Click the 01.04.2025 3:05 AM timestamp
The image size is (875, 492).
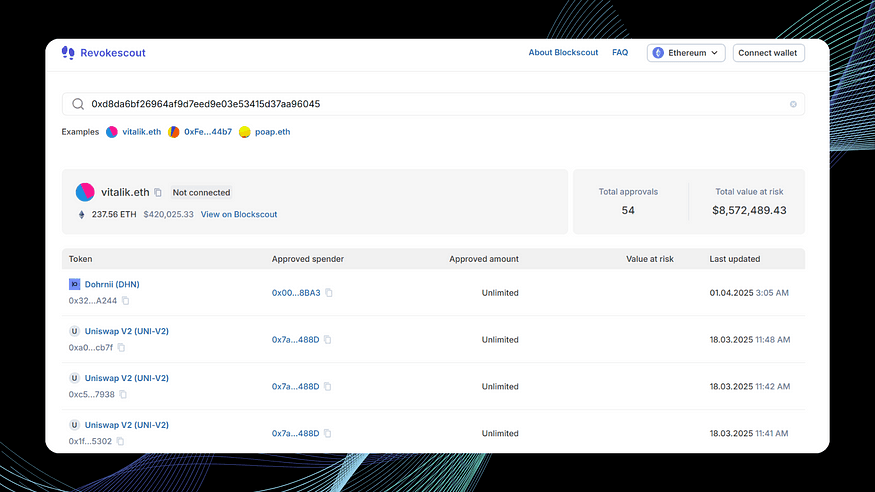[749, 293]
